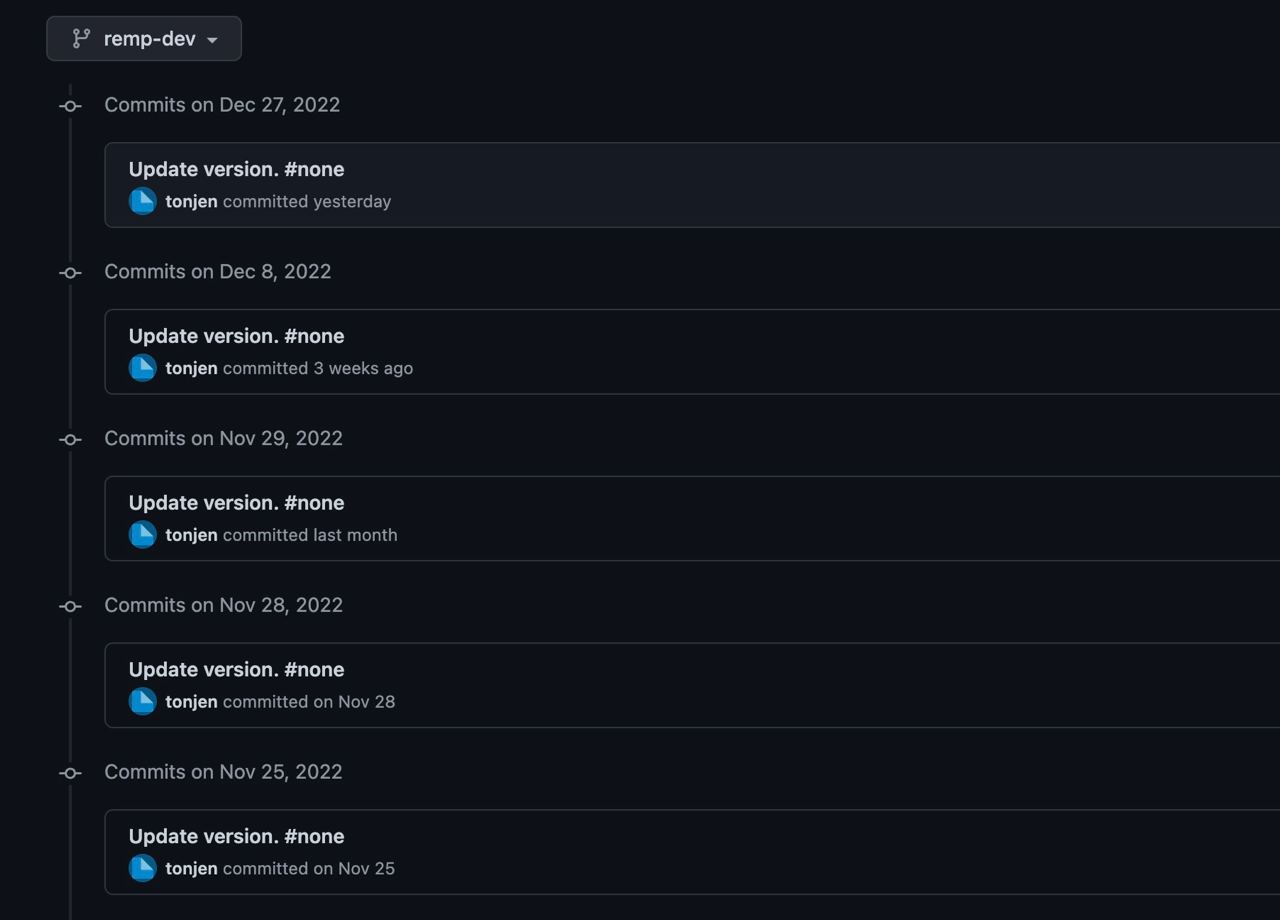Click the commit node icon beside Nov 29 heading

coord(70,439)
